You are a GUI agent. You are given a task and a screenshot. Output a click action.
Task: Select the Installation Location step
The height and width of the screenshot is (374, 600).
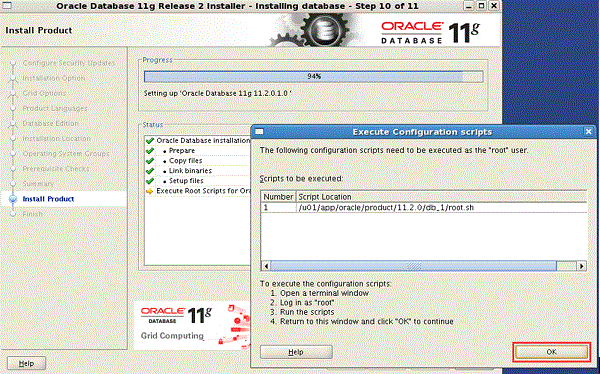(57, 138)
